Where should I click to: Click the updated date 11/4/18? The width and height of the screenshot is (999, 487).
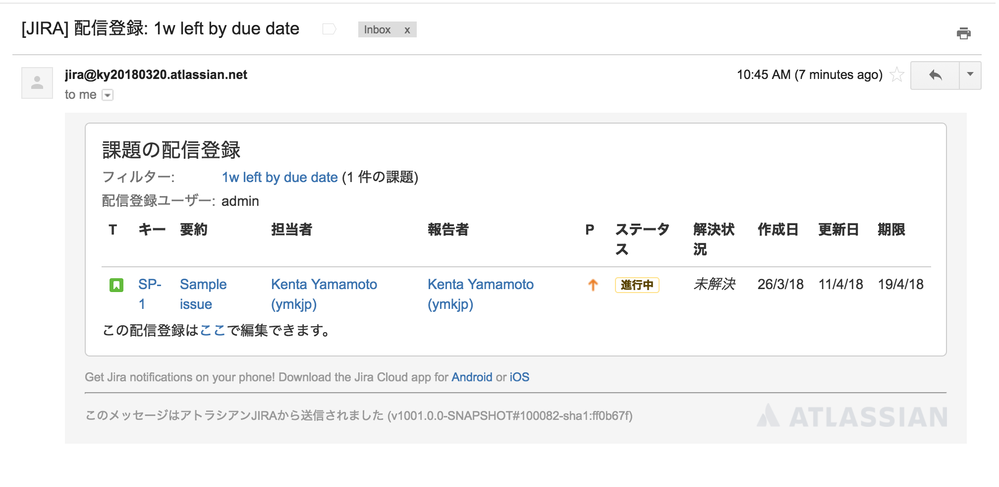840,284
